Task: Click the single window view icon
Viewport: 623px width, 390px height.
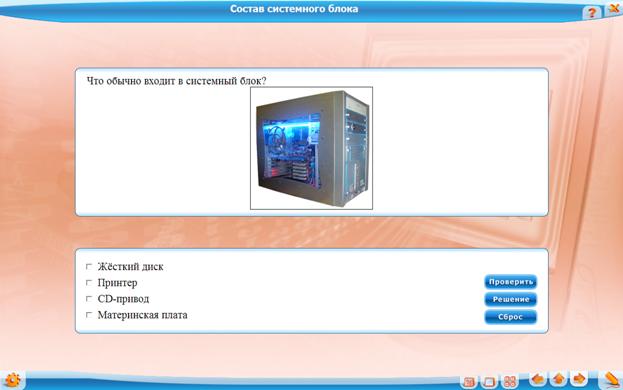Action: 489,382
